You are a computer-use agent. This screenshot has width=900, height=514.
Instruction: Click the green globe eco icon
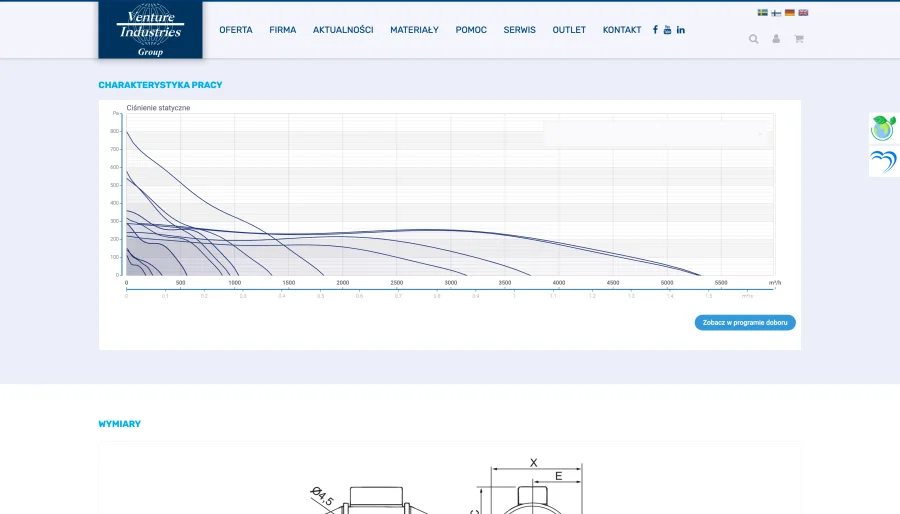click(x=883, y=128)
